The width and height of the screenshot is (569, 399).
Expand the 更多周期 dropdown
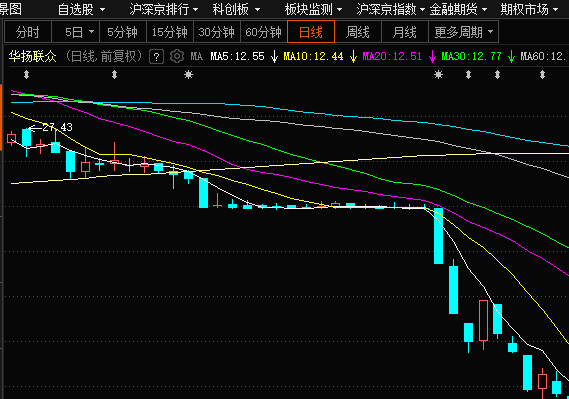point(463,32)
